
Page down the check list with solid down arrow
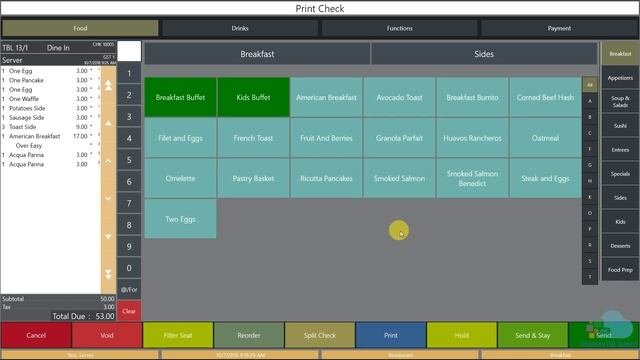click(x=108, y=237)
